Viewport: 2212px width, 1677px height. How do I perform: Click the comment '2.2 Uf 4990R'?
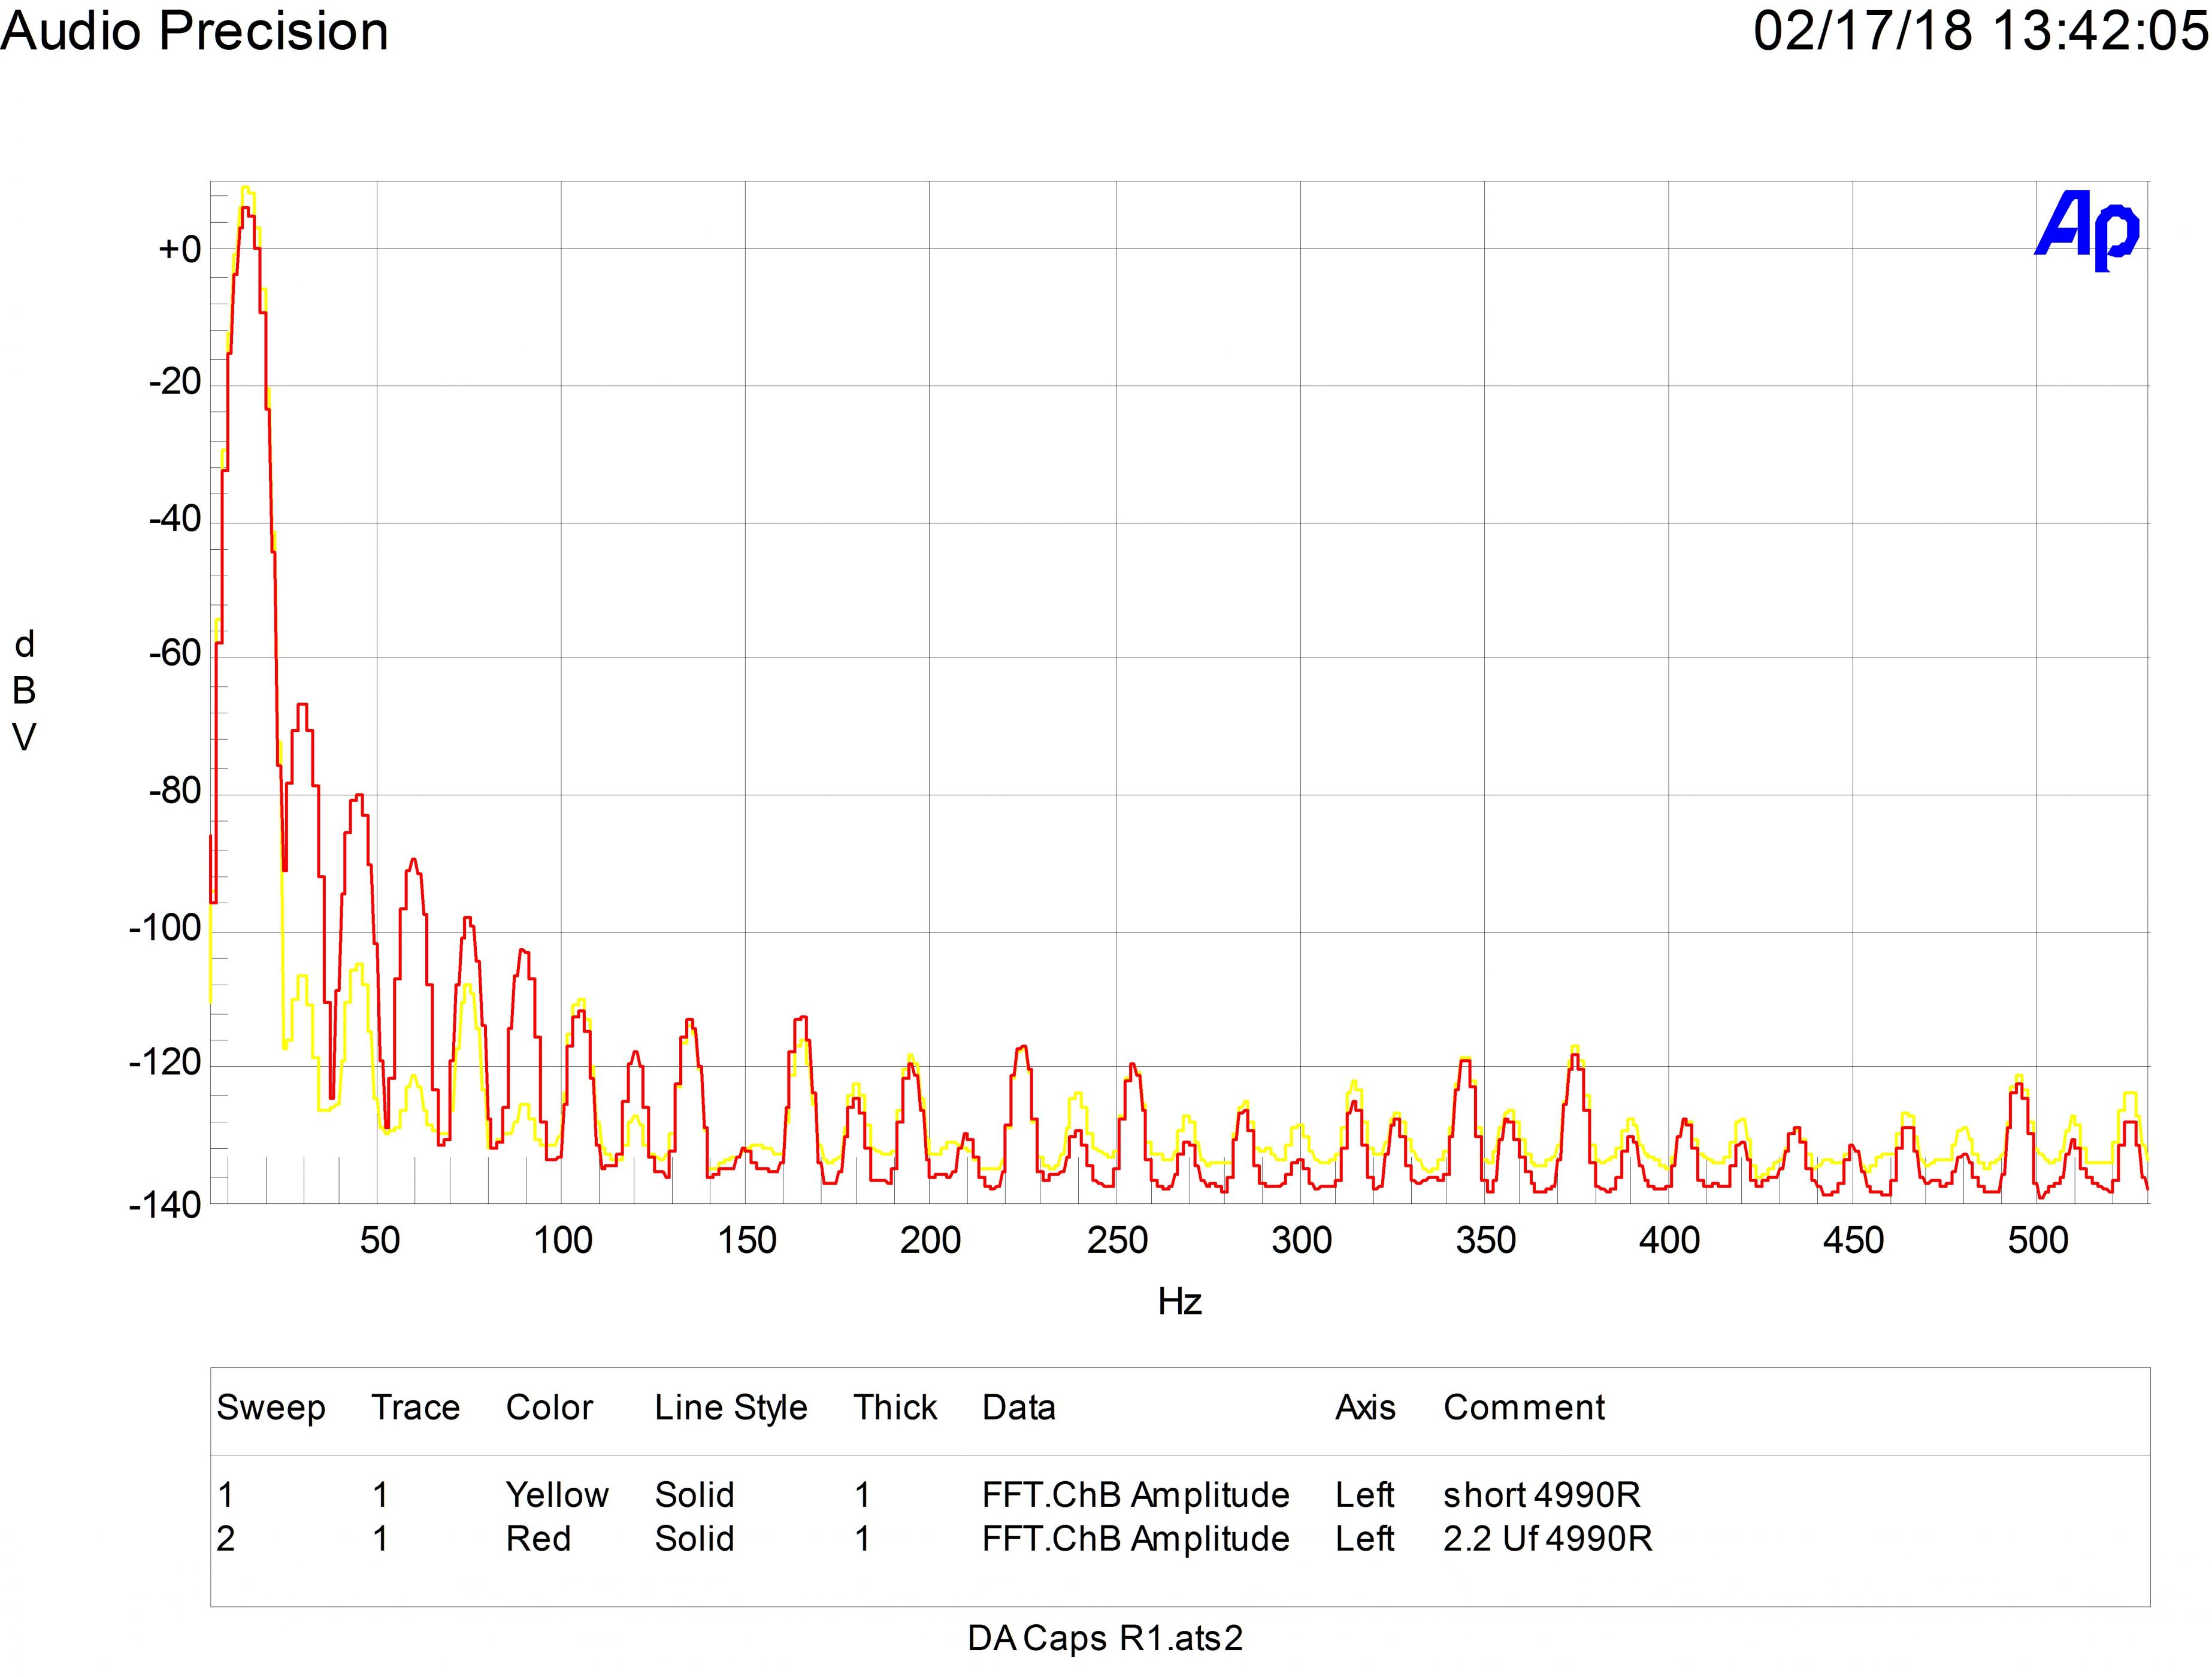[x=1547, y=1538]
